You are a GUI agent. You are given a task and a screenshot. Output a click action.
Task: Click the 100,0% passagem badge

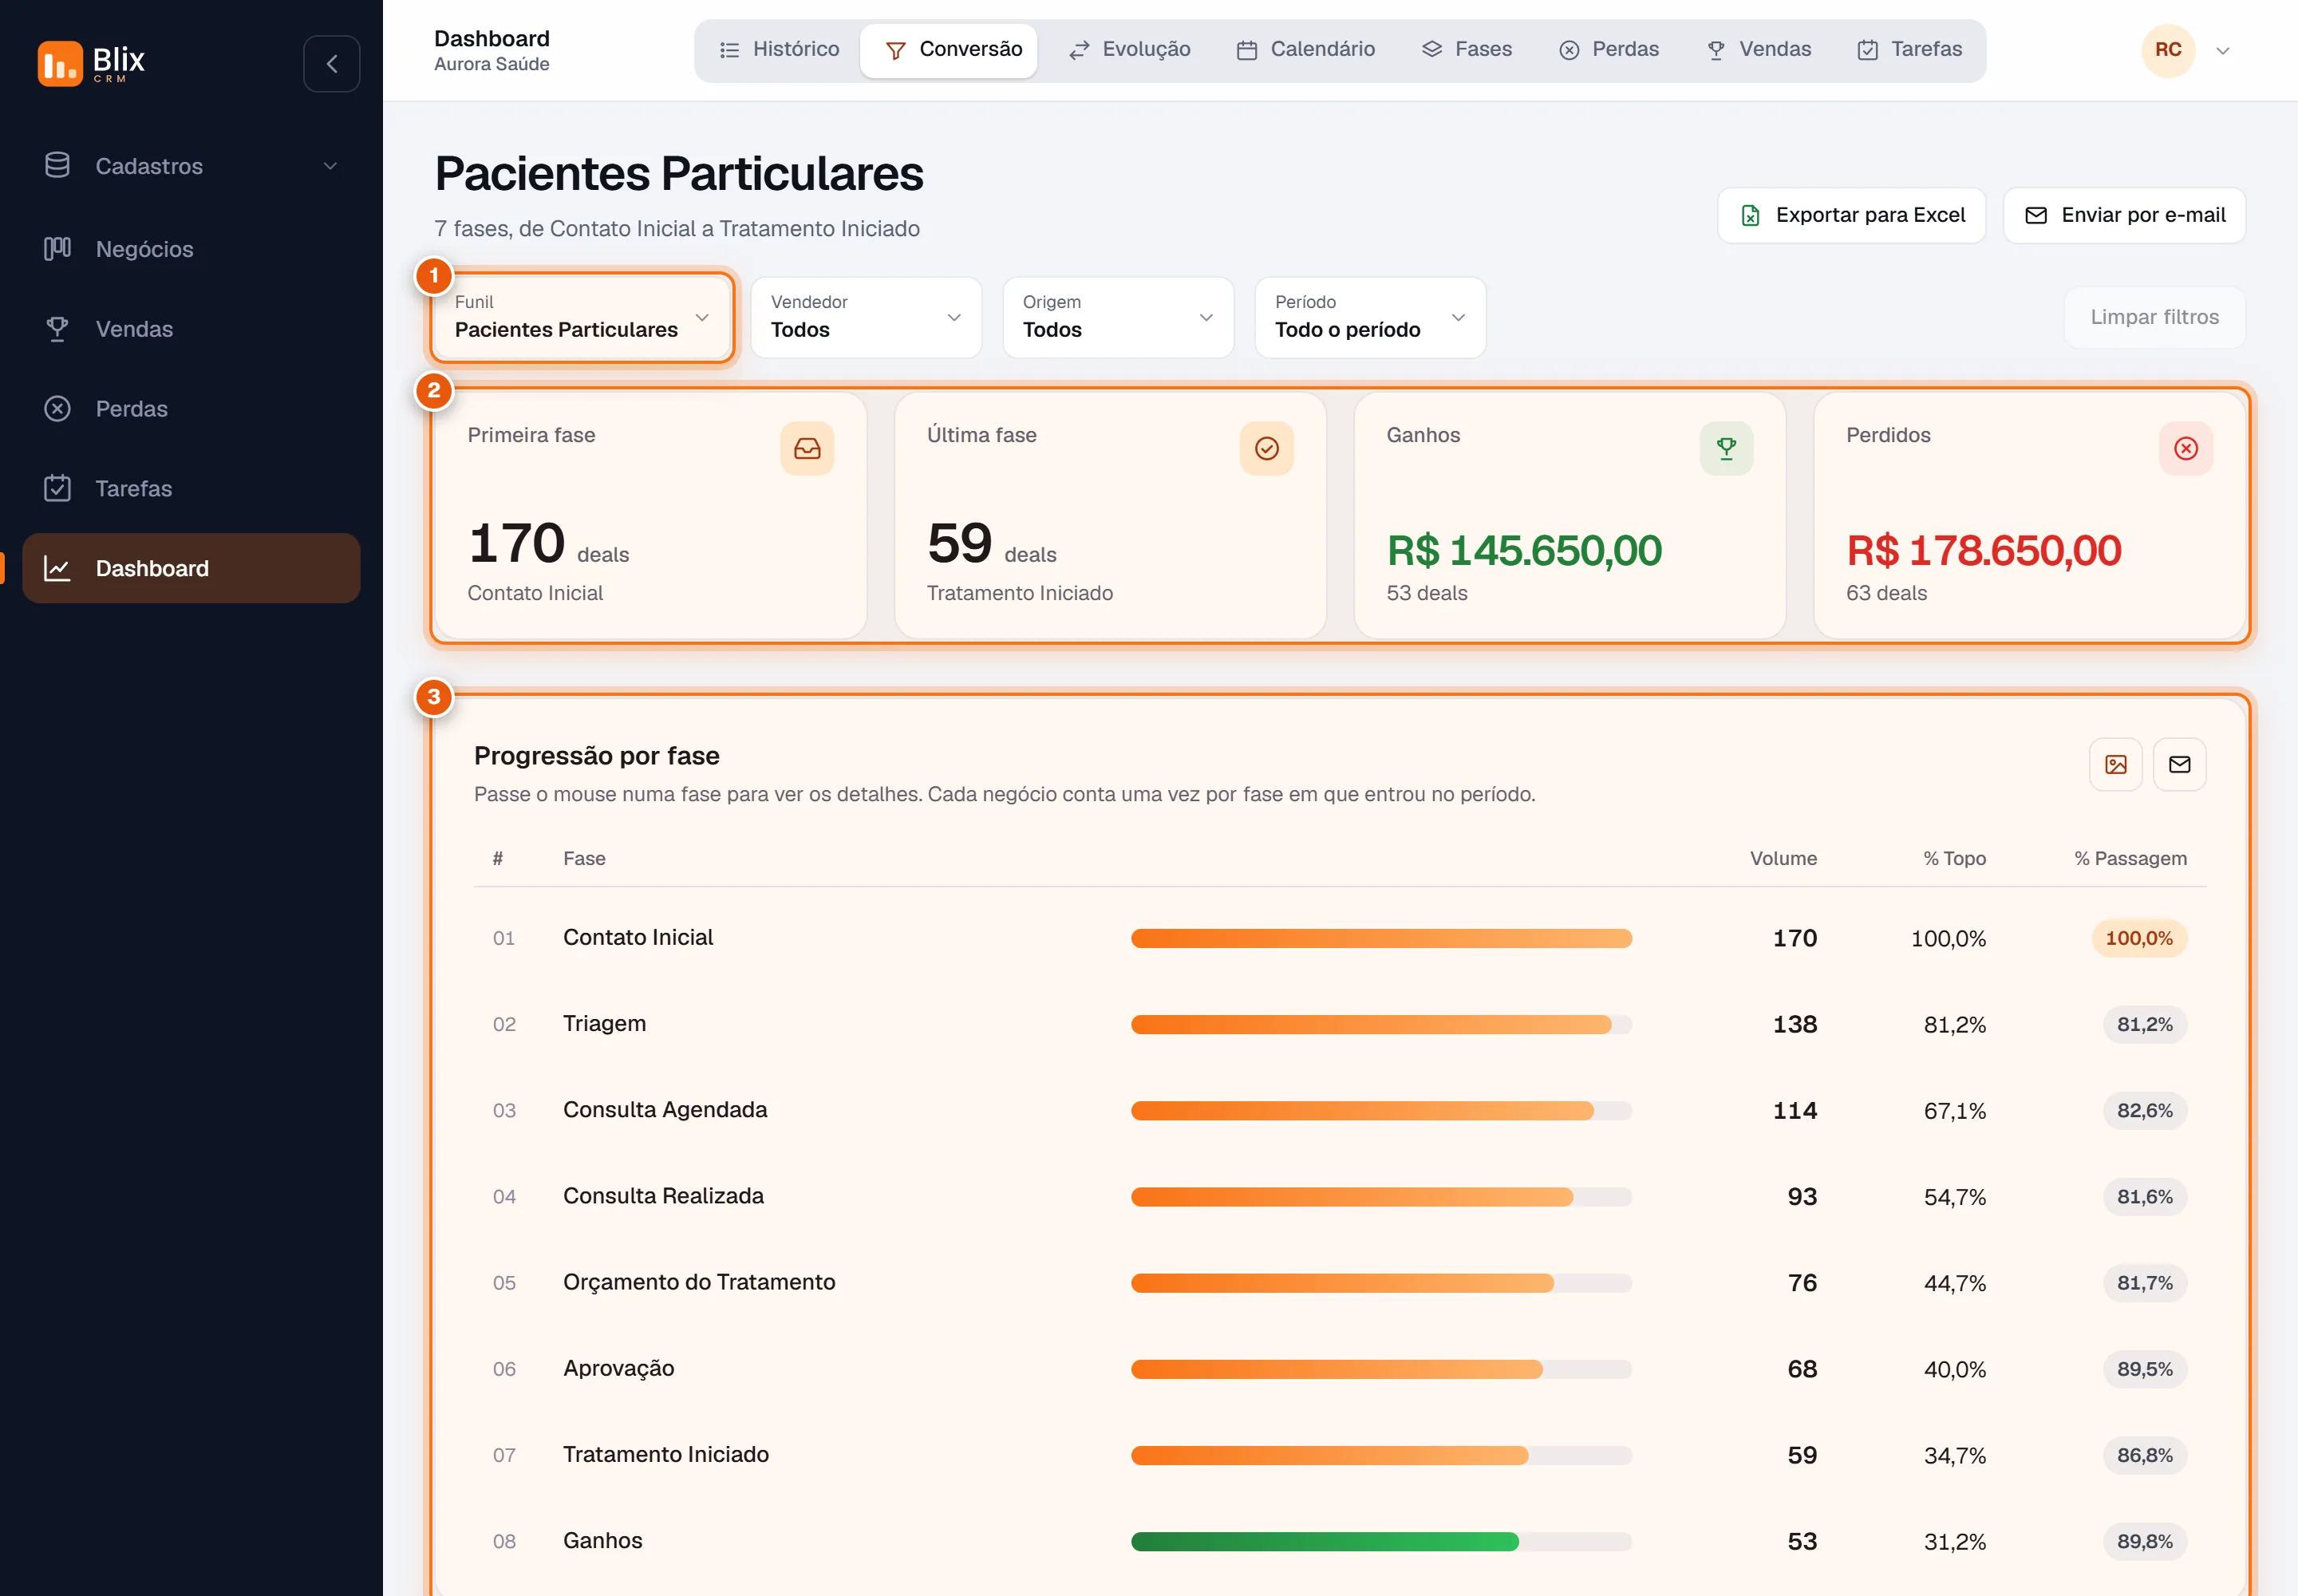tap(2139, 938)
